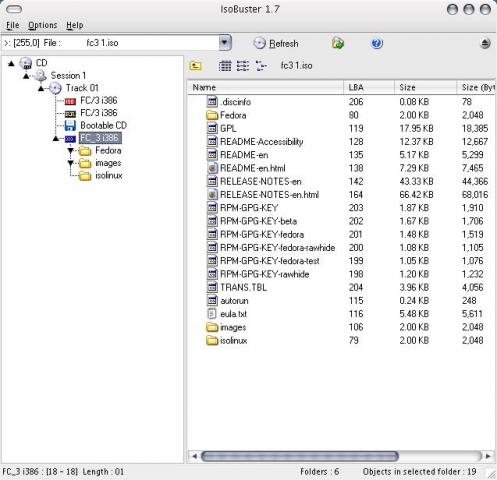Select the RELEASE-NOTES-en.html file icon
The width and height of the screenshot is (497, 480).
212,194
